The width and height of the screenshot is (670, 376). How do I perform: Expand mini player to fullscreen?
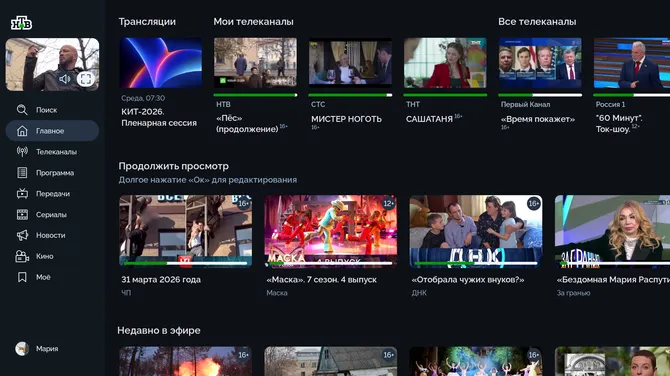tap(85, 79)
